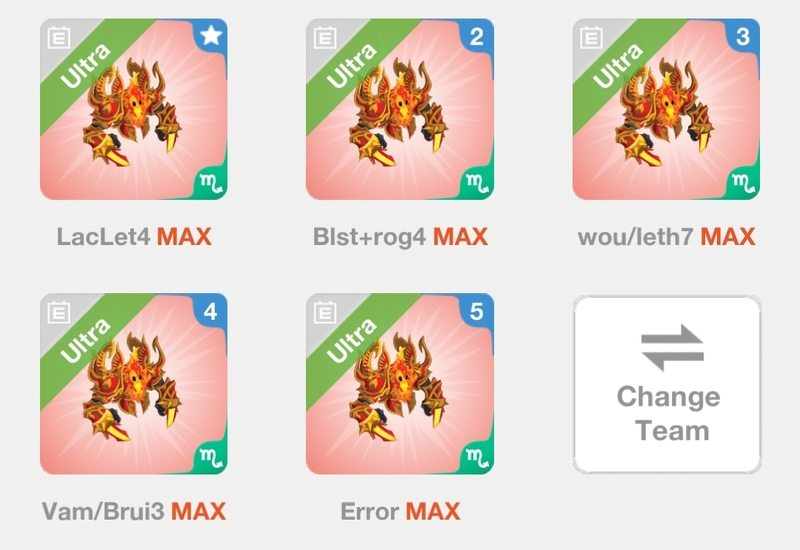The height and width of the screenshot is (550, 800).
Task: Open the calendar note icon on LacLet4 card
Action: pyautogui.click(x=59, y=38)
